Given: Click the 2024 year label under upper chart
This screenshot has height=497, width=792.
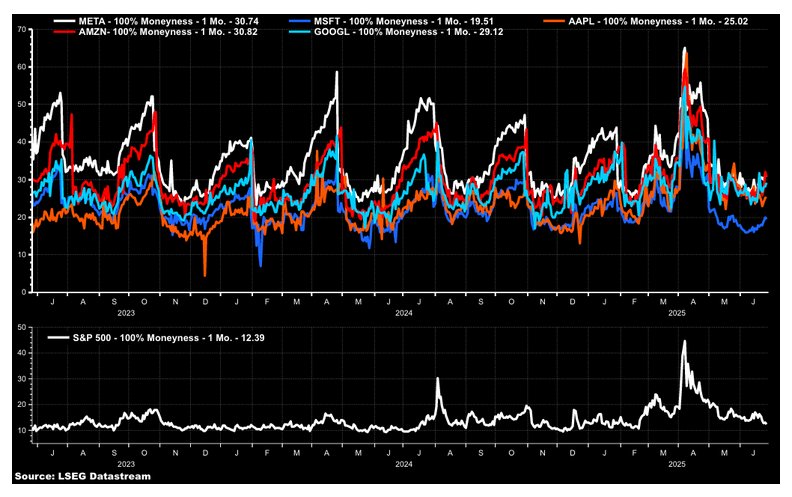Looking at the screenshot, I should tap(404, 313).
